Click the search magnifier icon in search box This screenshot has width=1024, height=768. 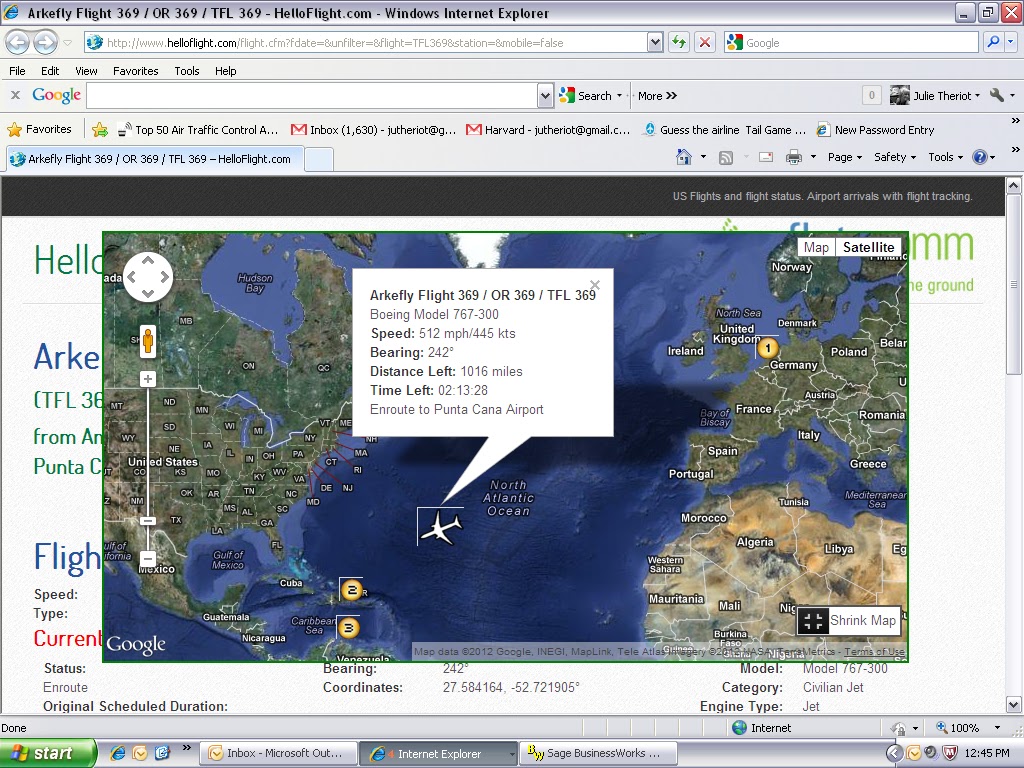[x=993, y=42]
